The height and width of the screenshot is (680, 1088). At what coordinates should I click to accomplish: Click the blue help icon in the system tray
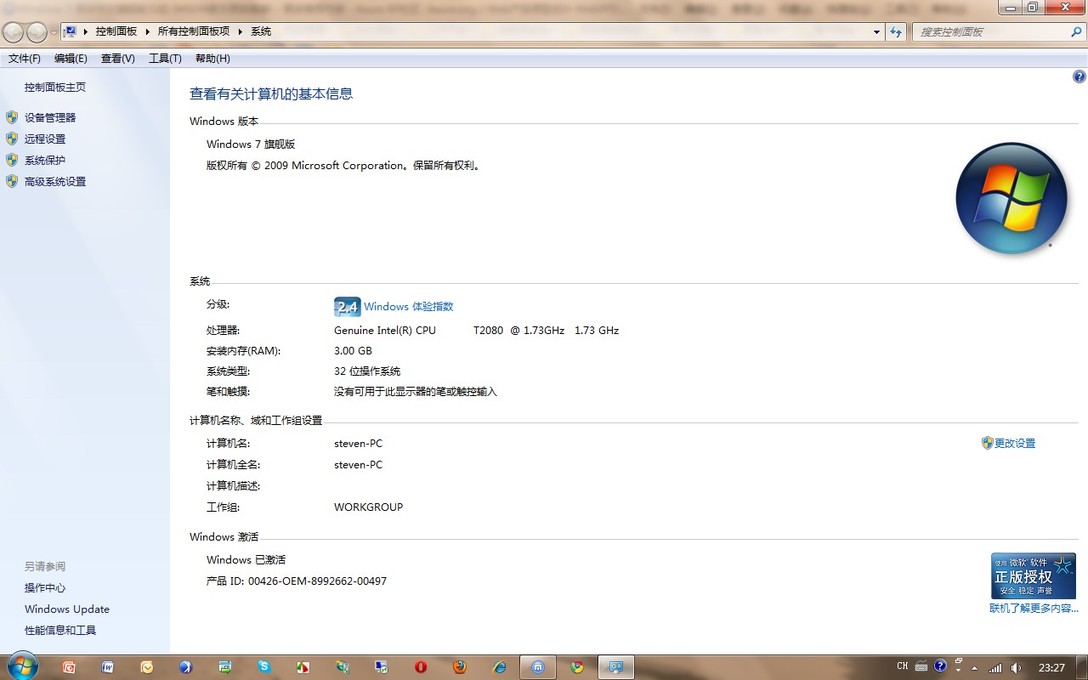[x=940, y=666]
